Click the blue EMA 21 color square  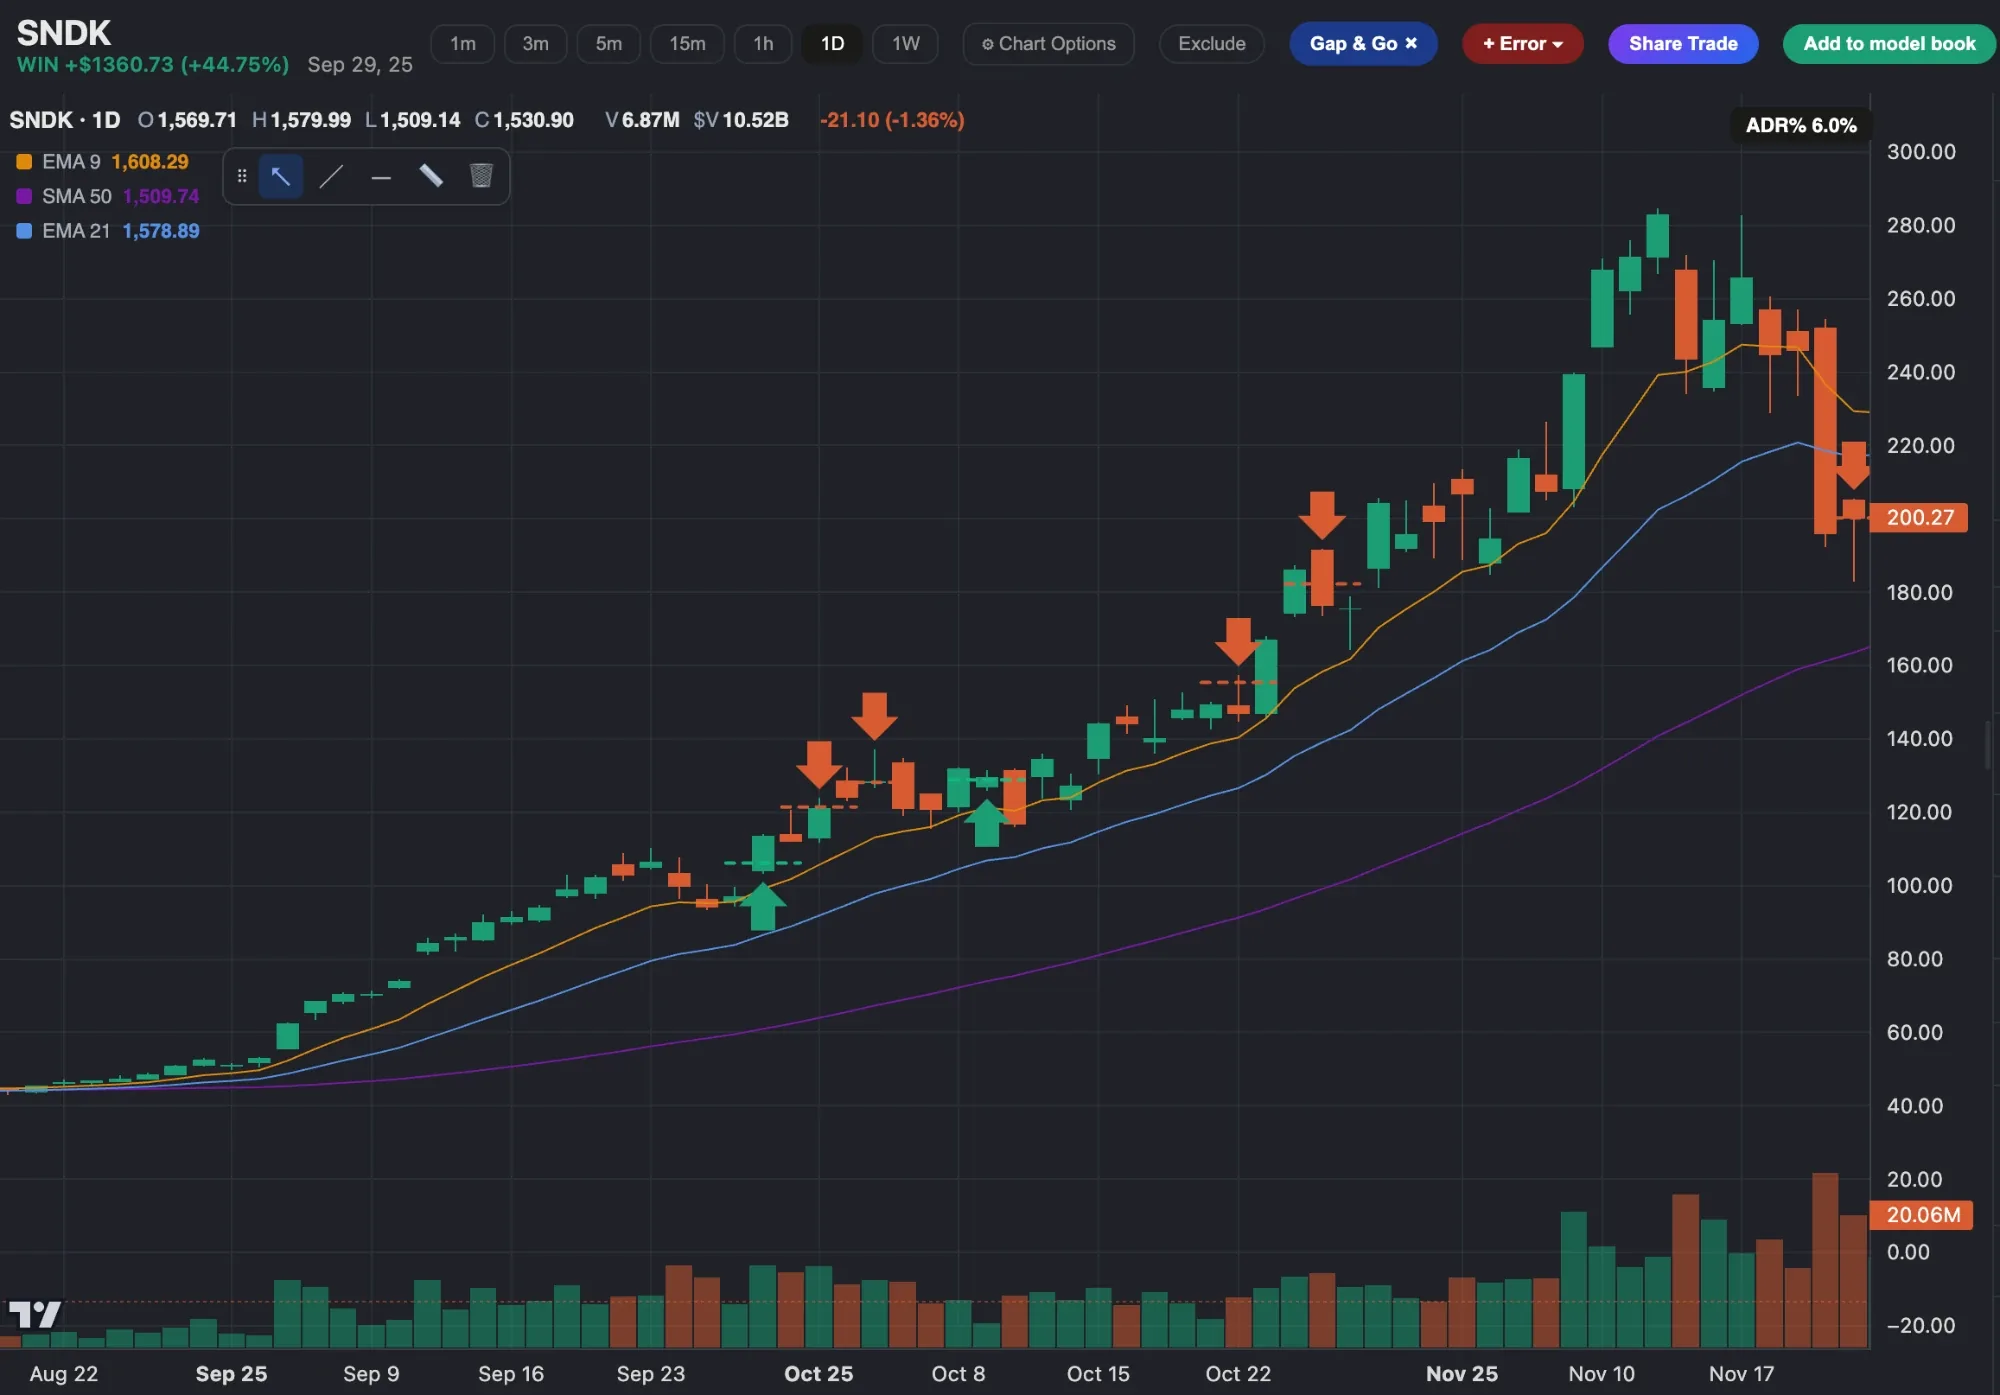tap(24, 231)
